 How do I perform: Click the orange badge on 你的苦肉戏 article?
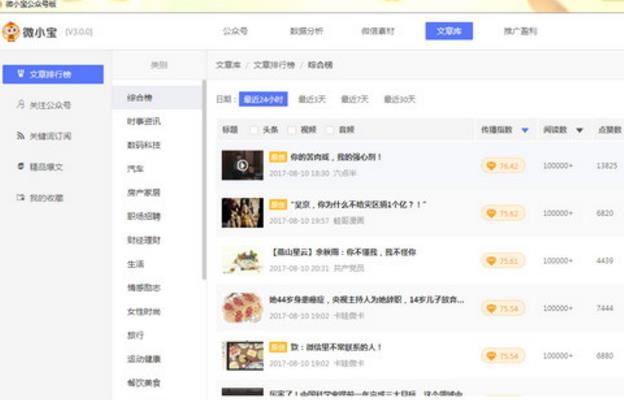tap(278, 157)
